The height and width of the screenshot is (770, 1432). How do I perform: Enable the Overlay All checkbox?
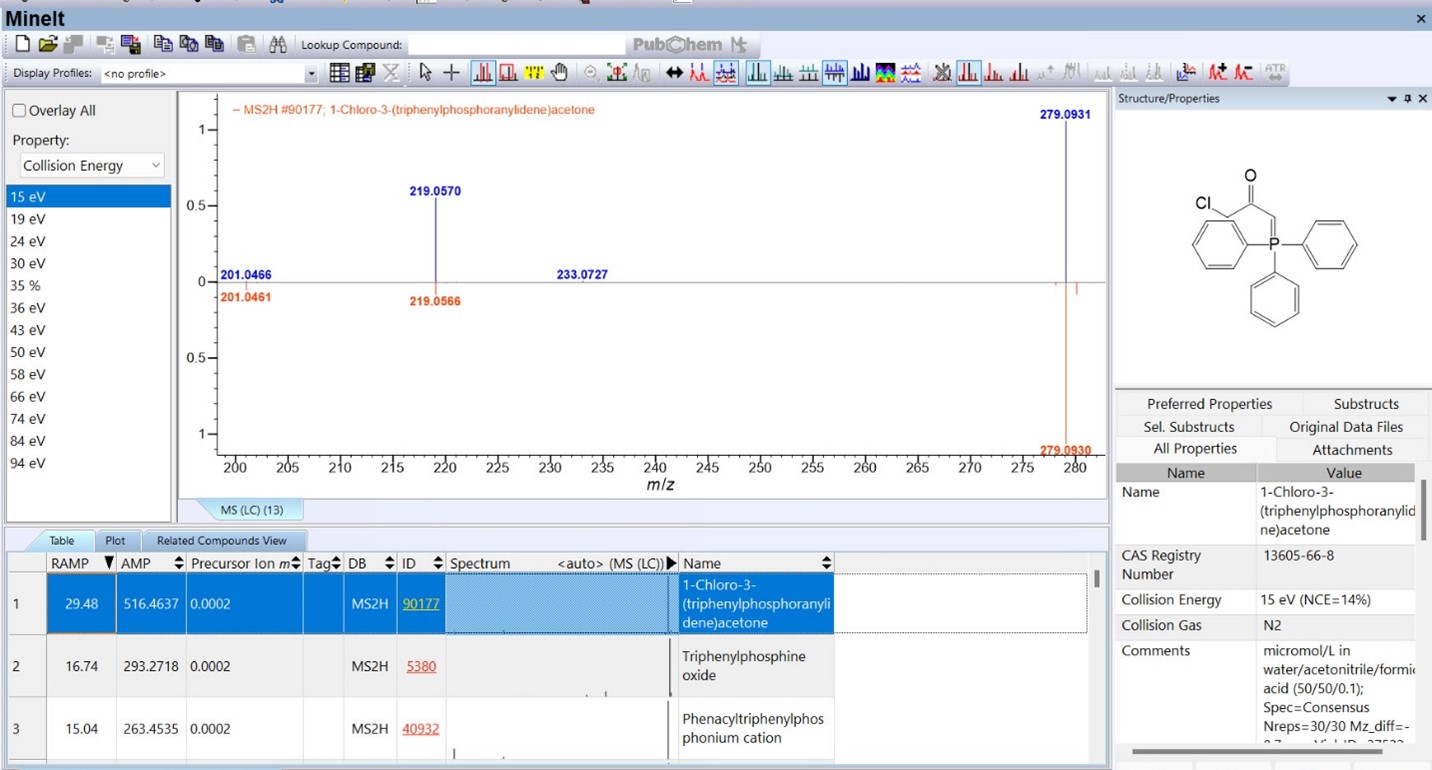point(19,111)
